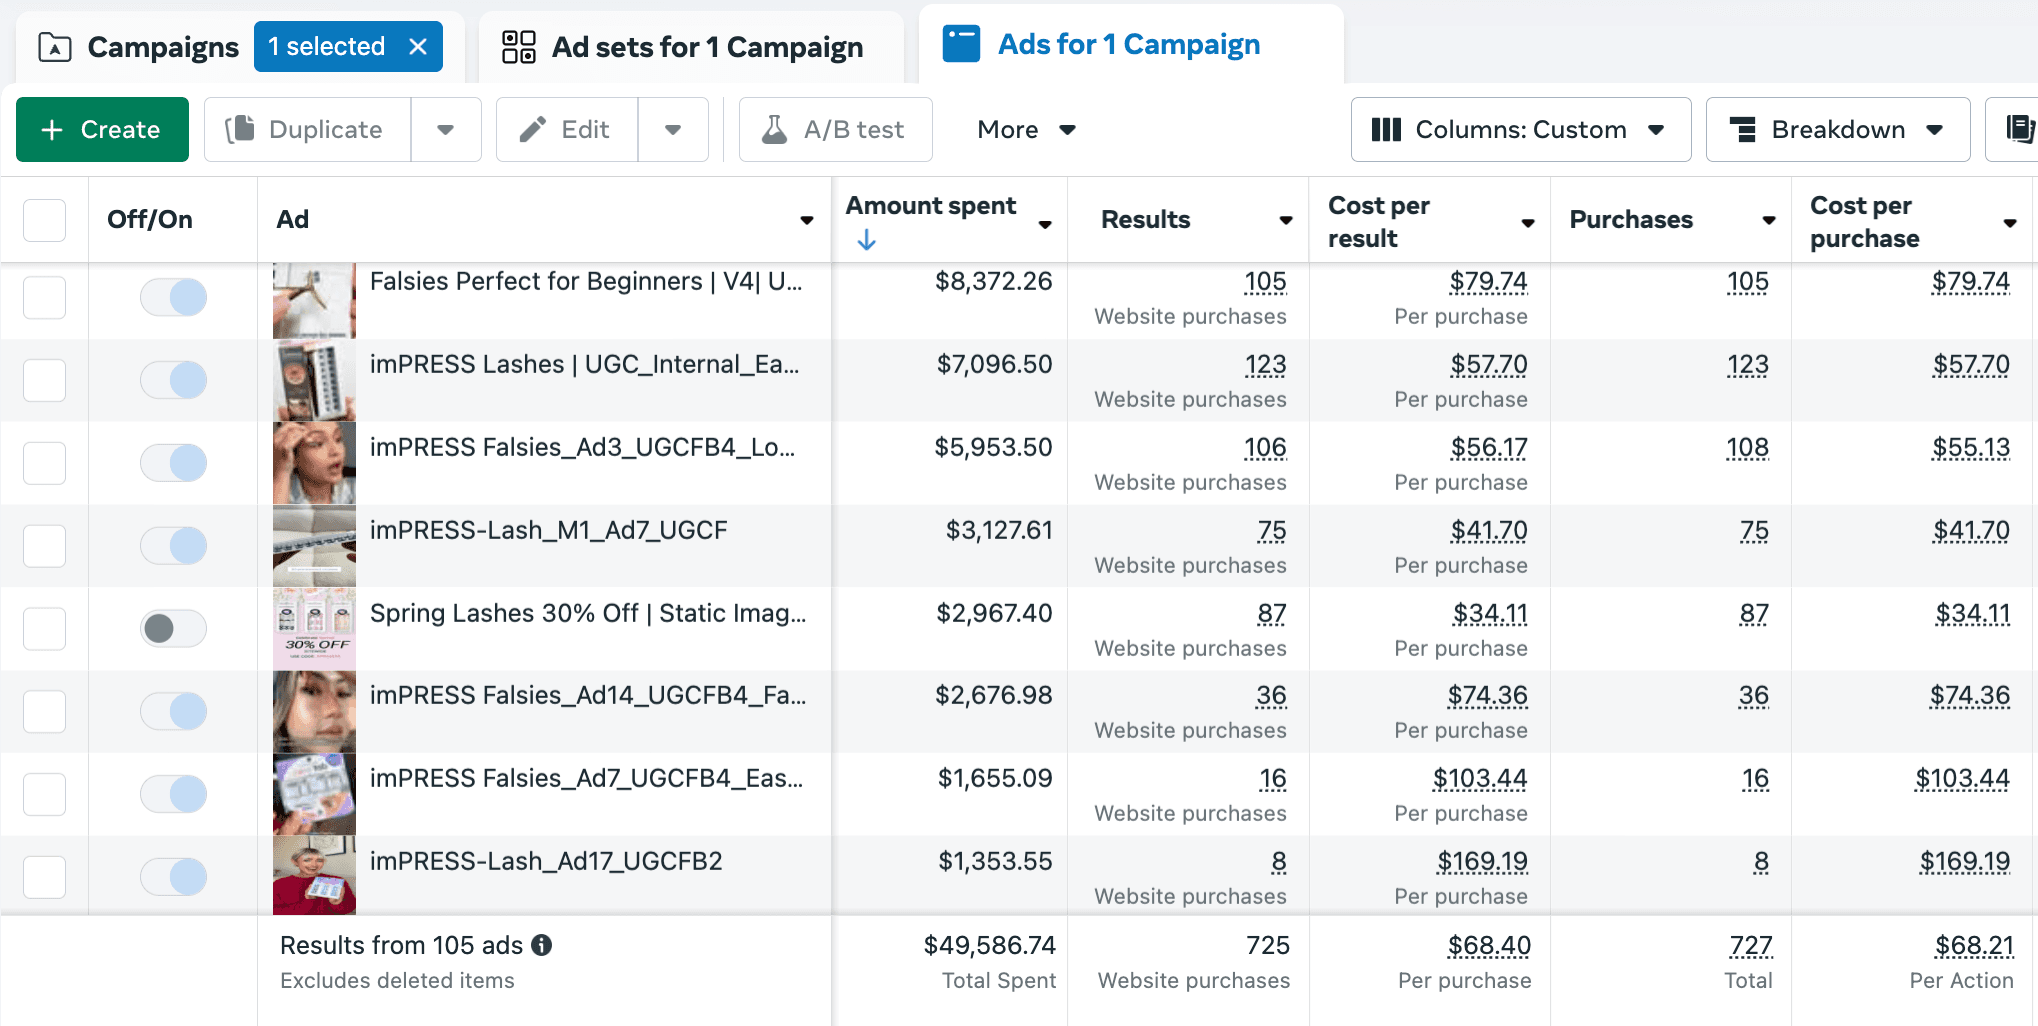This screenshot has height=1026, width=2038.
Task: Click the Amount spent sort arrow icon
Action: coord(867,240)
